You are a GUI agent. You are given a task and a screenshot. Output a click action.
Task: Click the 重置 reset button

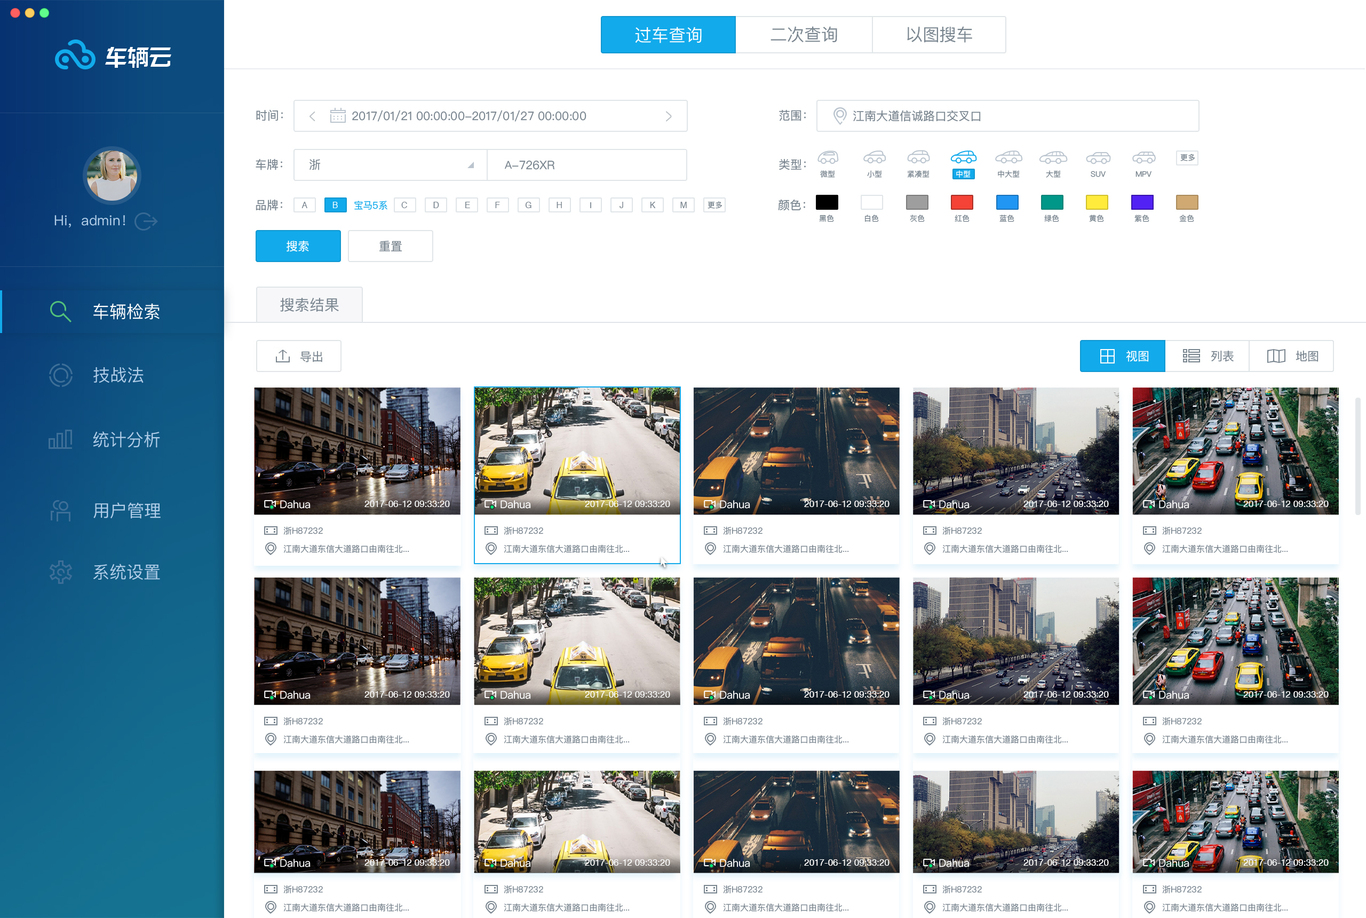tap(390, 246)
